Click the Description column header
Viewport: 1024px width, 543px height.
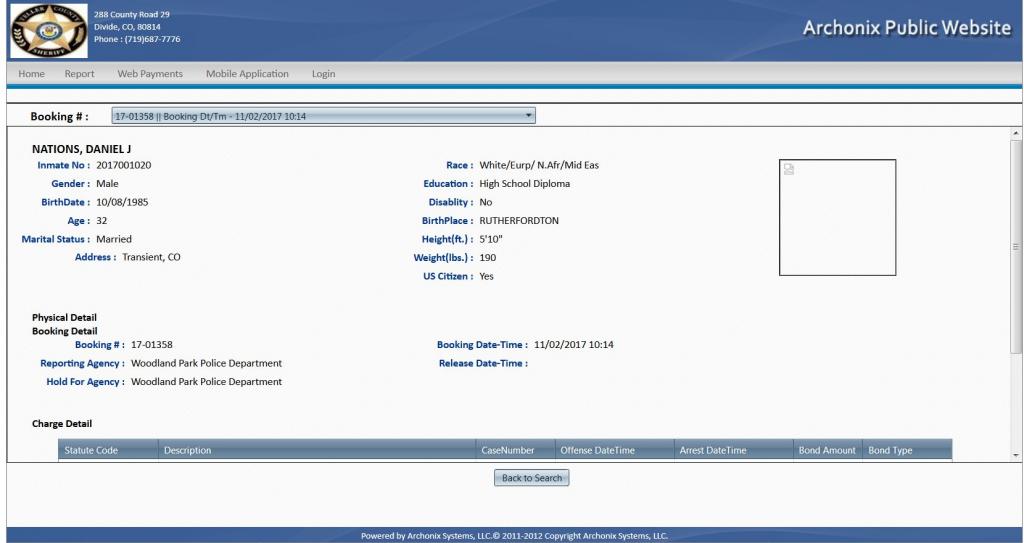tap(188, 451)
